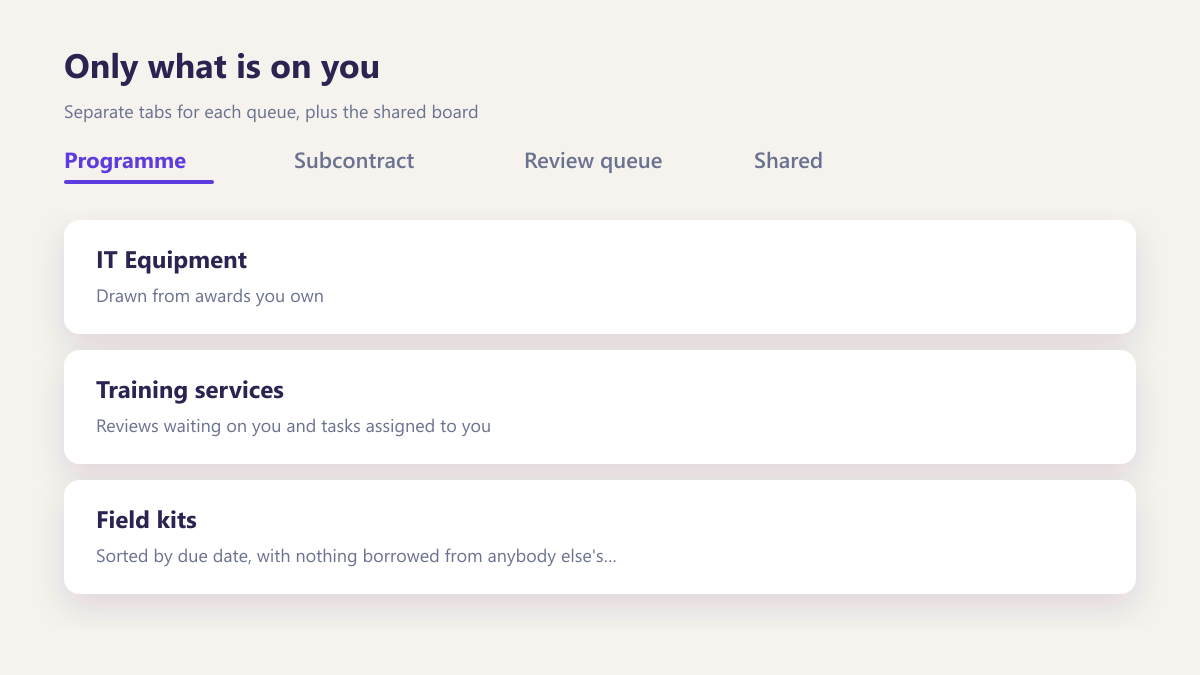Click empty right side of Field kits card
The width and height of the screenshot is (1200, 675).
coord(880,537)
